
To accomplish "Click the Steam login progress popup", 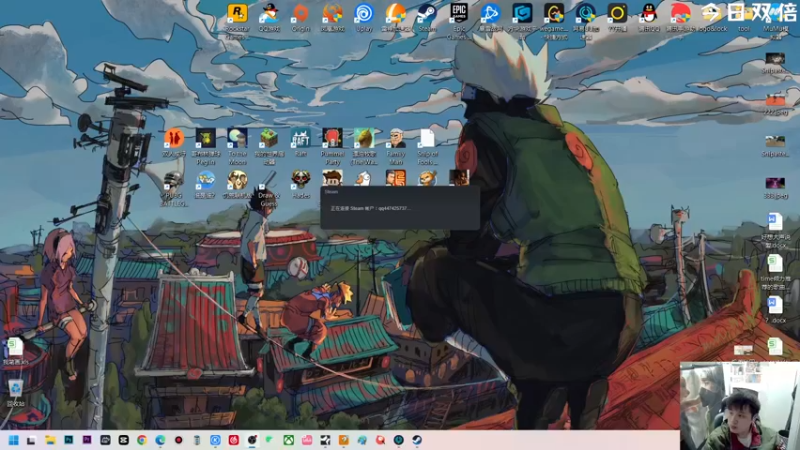I will [400, 208].
